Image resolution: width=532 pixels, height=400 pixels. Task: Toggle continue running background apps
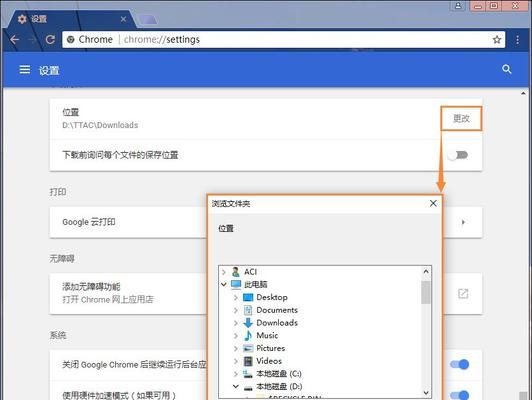[x=459, y=364]
